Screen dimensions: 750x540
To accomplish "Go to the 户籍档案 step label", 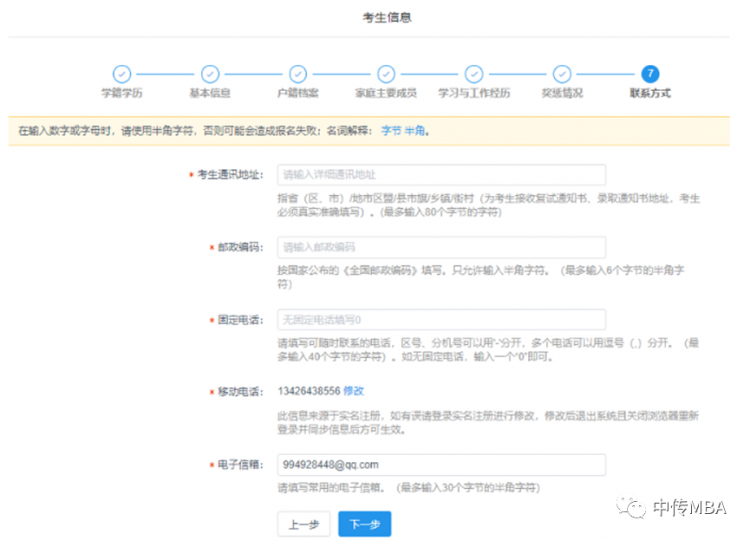I will coord(298,93).
